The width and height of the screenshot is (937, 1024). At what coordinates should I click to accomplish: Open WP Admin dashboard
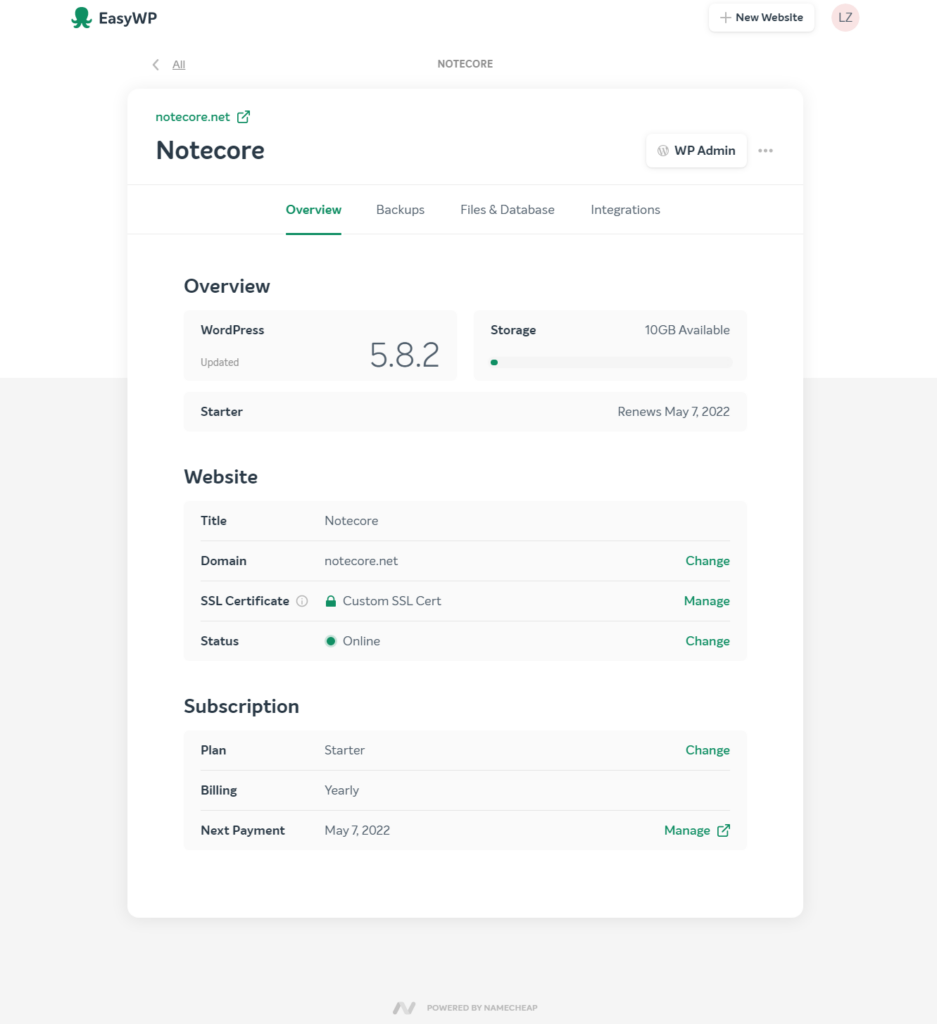coord(696,151)
